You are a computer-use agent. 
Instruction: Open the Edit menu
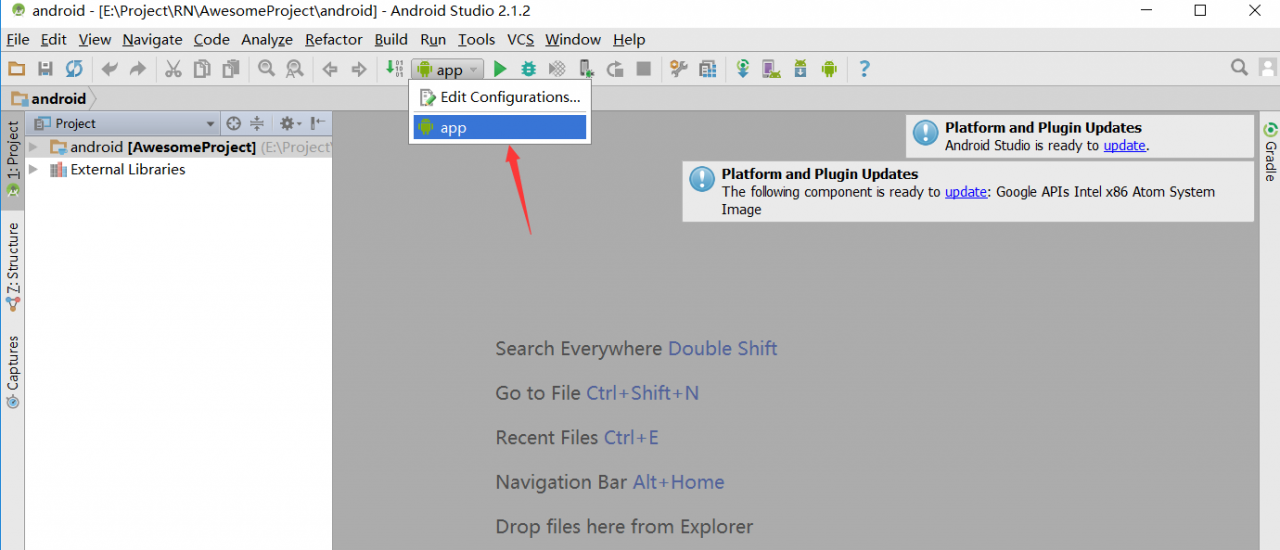pos(54,39)
